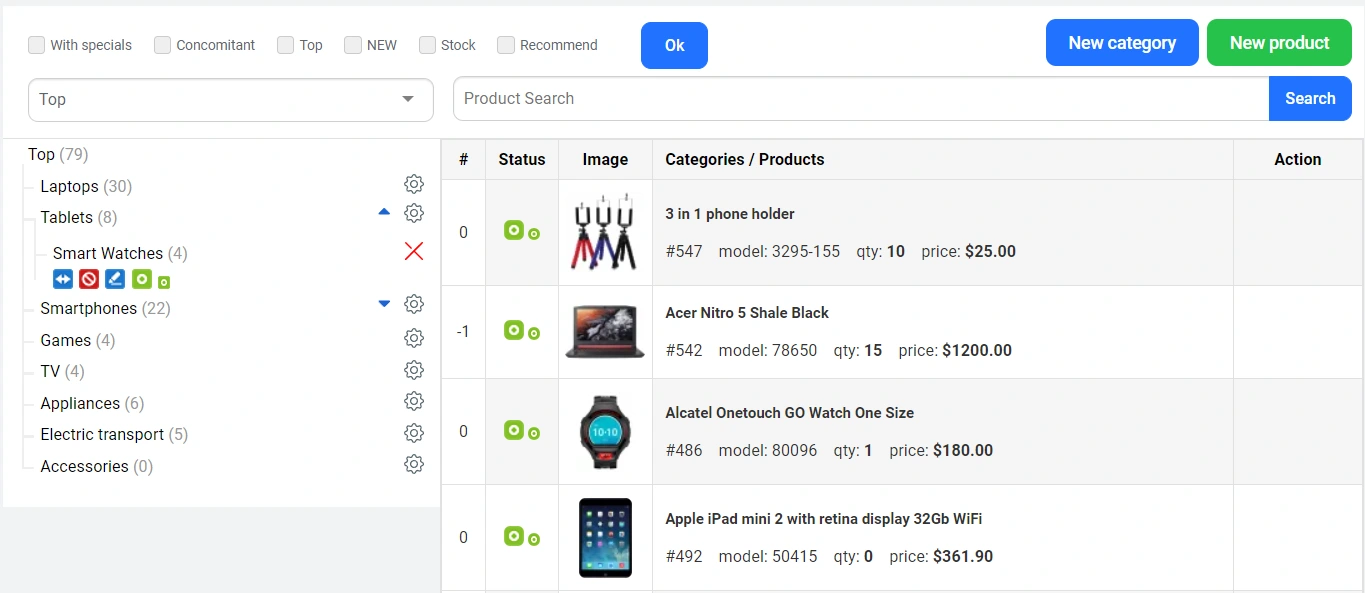Click the blue edit pencil icon under Smart Watches

coord(115,279)
